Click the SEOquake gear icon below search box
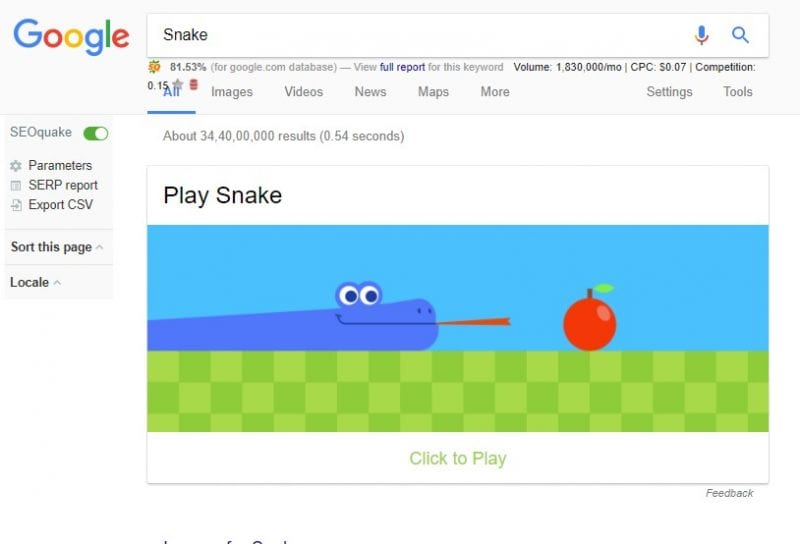The width and height of the screenshot is (800, 544). click(154, 67)
